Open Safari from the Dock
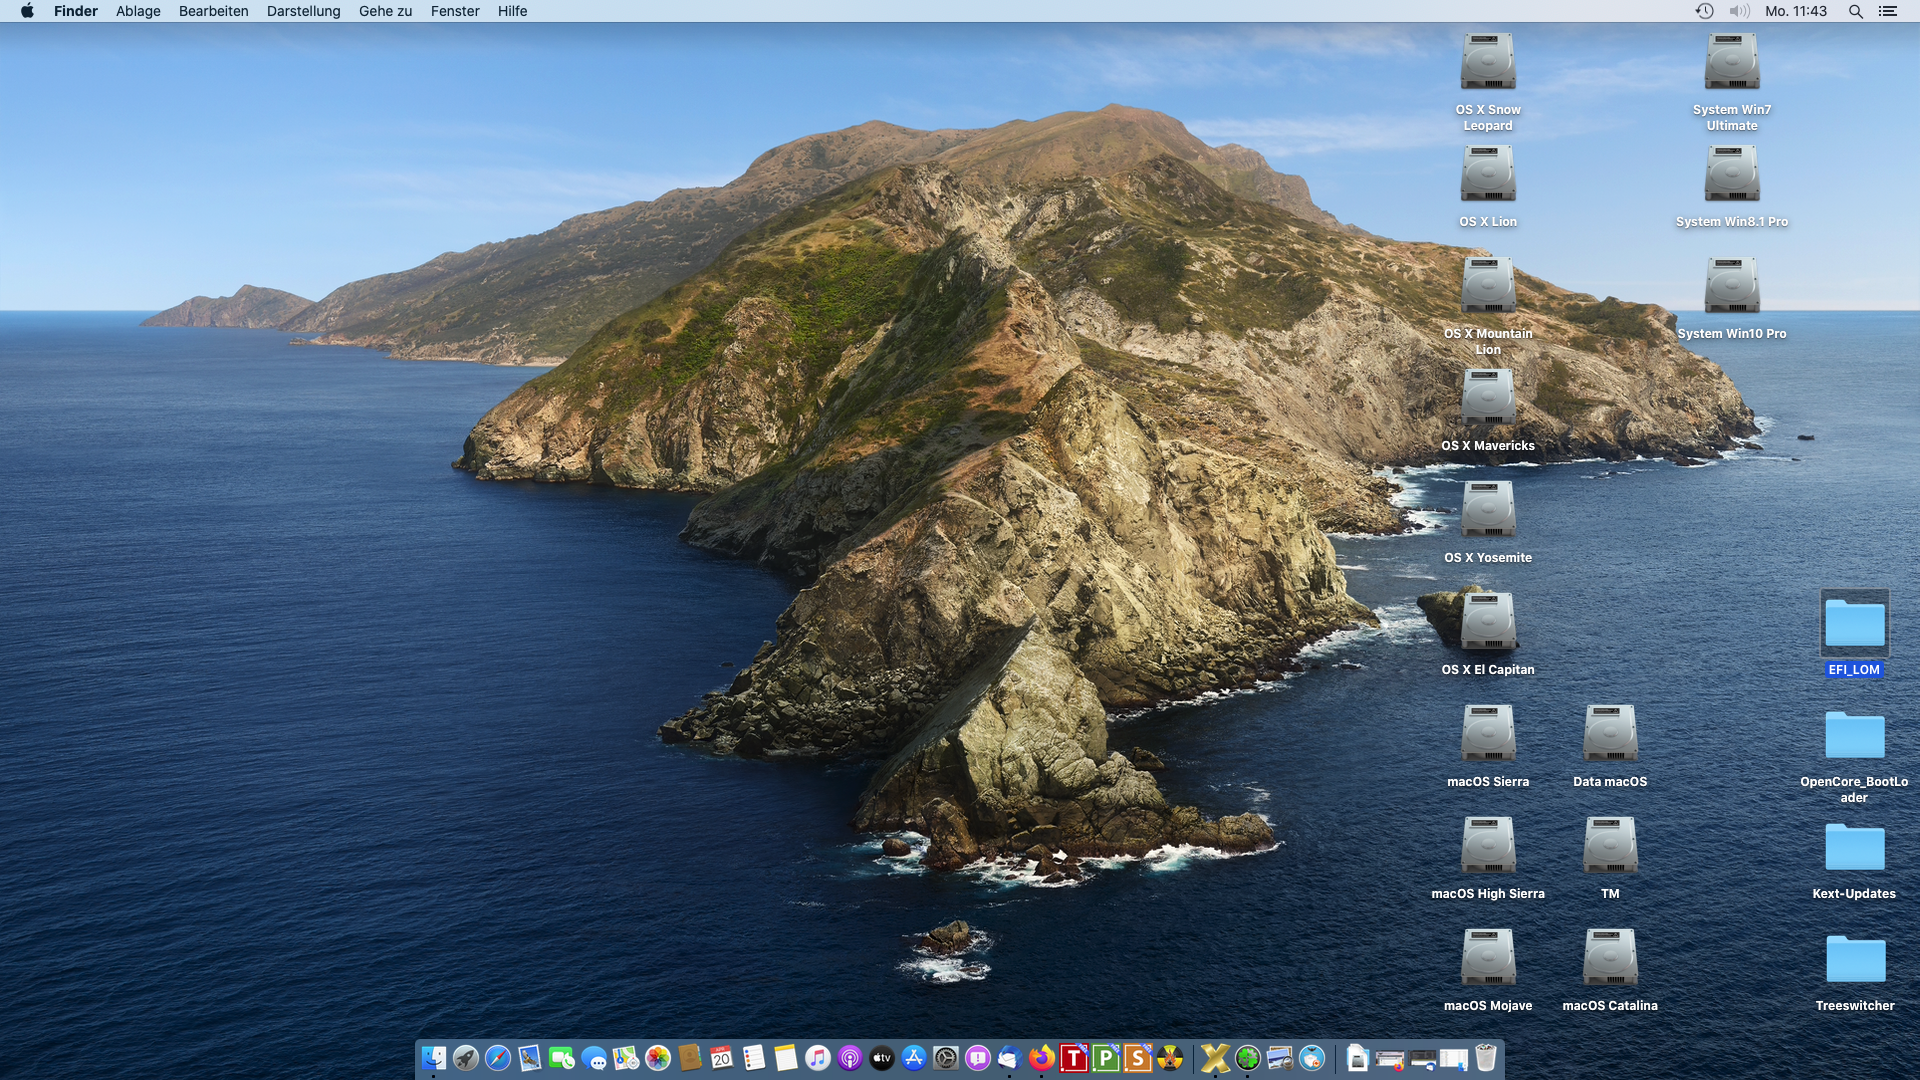Image resolution: width=1920 pixels, height=1080 pixels. tap(497, 1058)
